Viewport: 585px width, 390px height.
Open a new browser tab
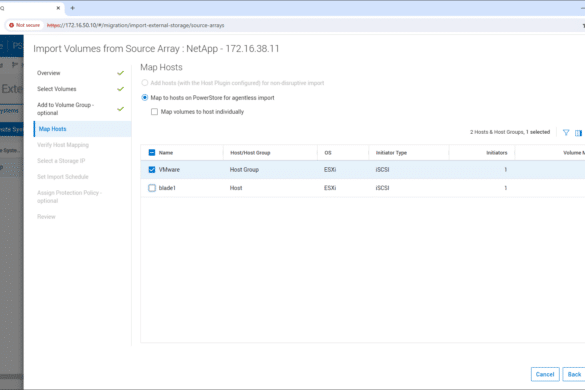[x=72, y=8]
